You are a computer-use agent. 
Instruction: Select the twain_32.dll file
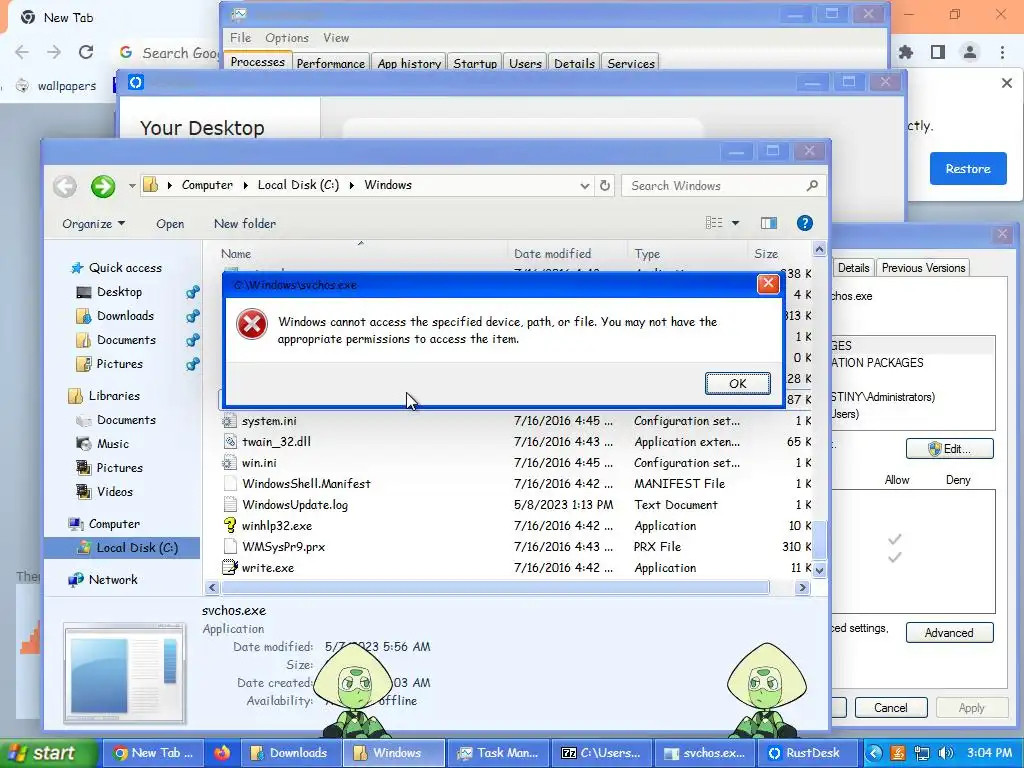tap(276, 442)
